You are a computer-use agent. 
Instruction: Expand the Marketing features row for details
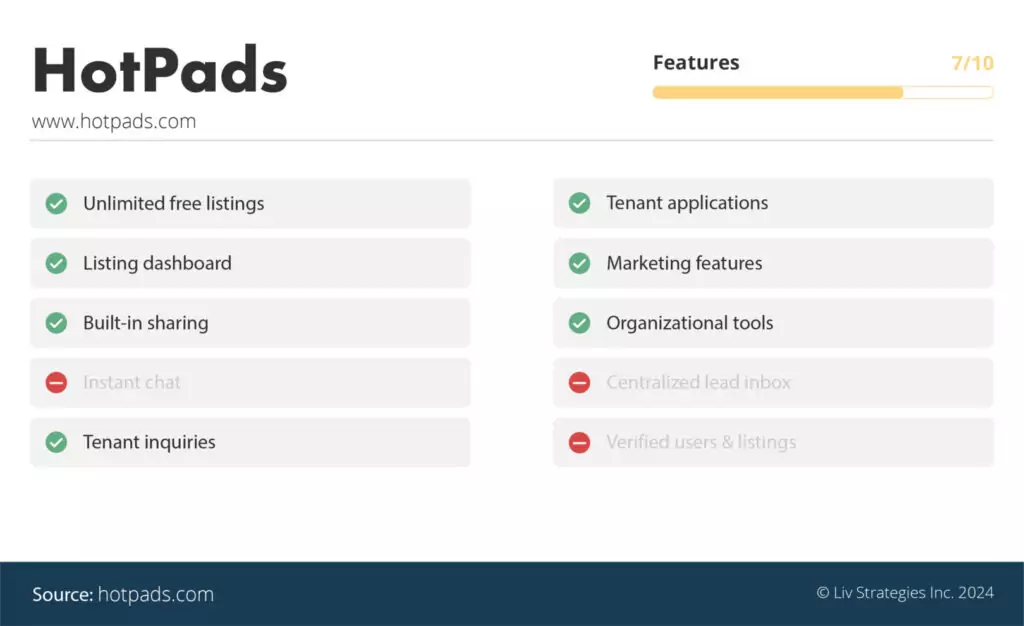tap(773, 263)
